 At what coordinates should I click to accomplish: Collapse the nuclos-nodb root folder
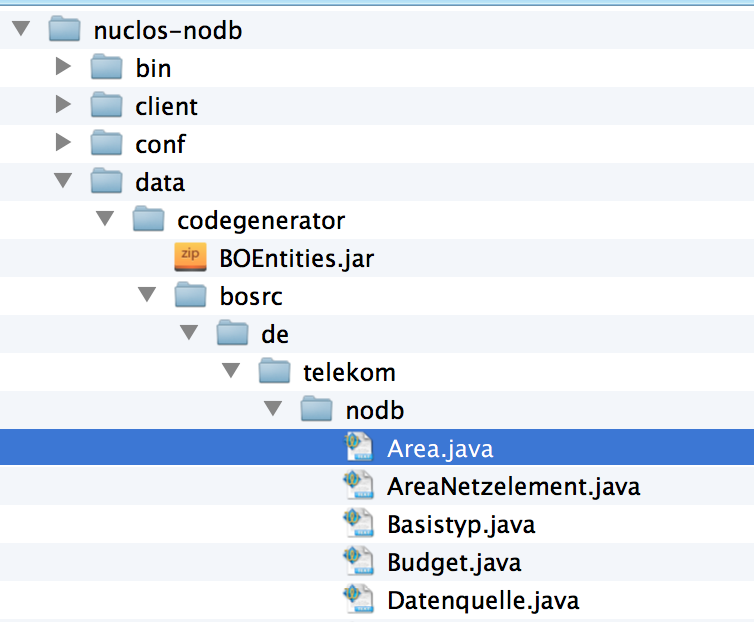[21, 28]
